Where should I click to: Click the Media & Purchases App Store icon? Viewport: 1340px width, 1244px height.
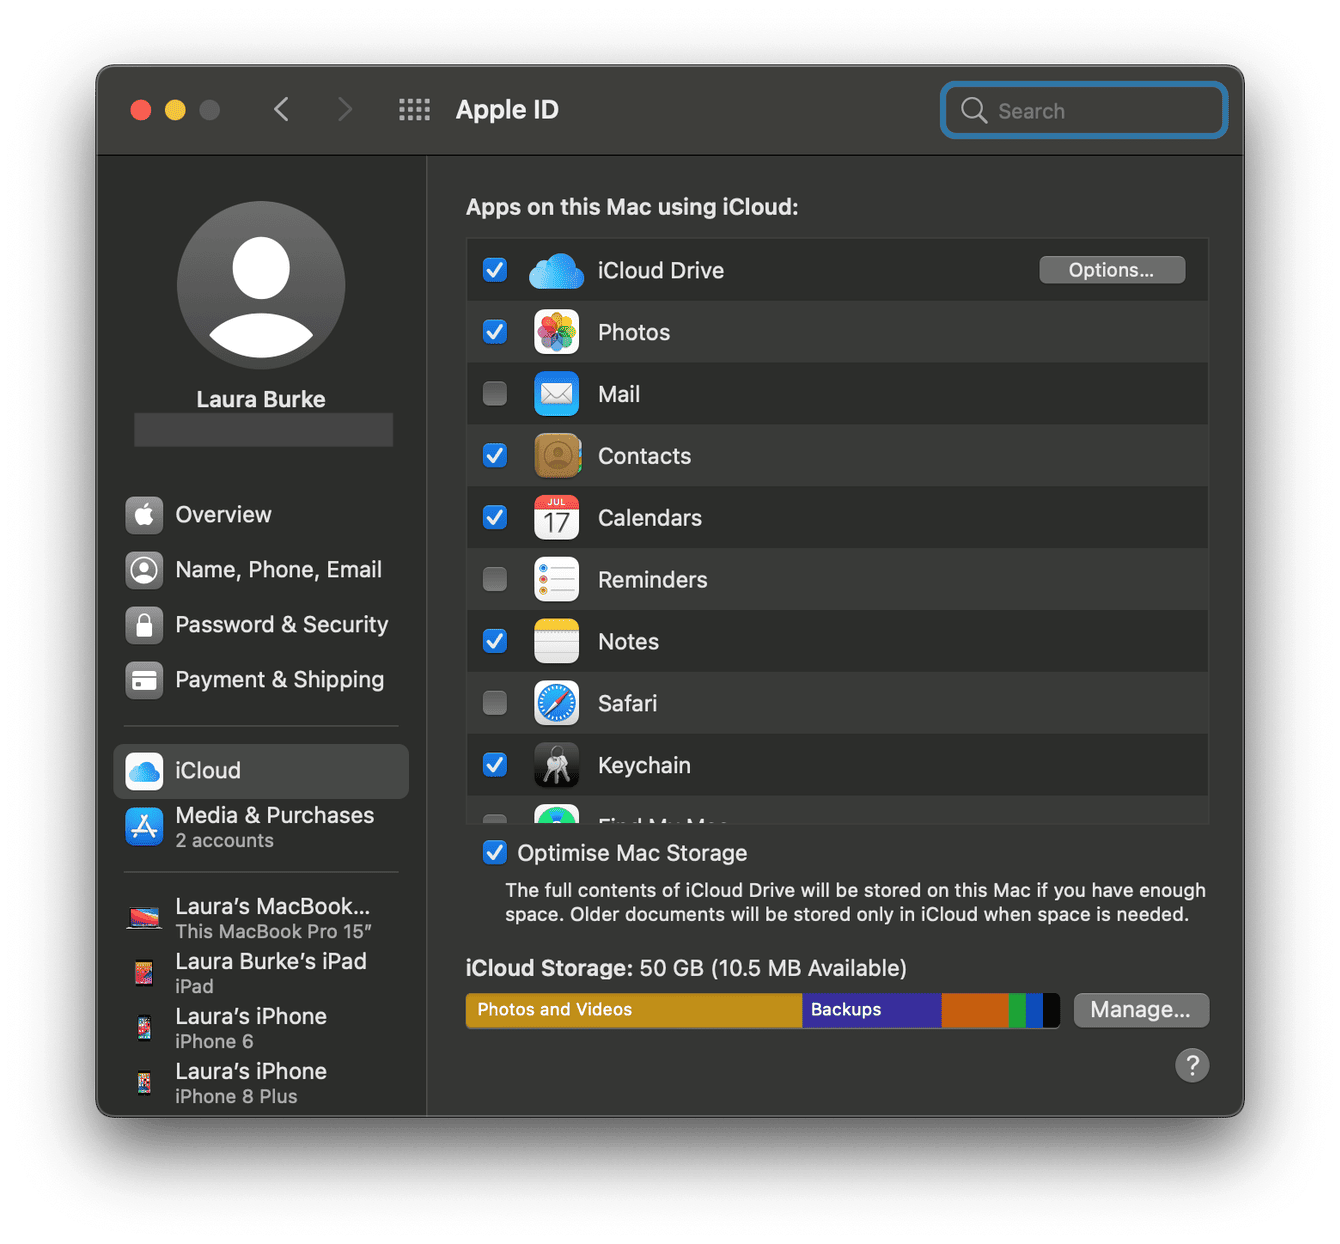point(144,827)
